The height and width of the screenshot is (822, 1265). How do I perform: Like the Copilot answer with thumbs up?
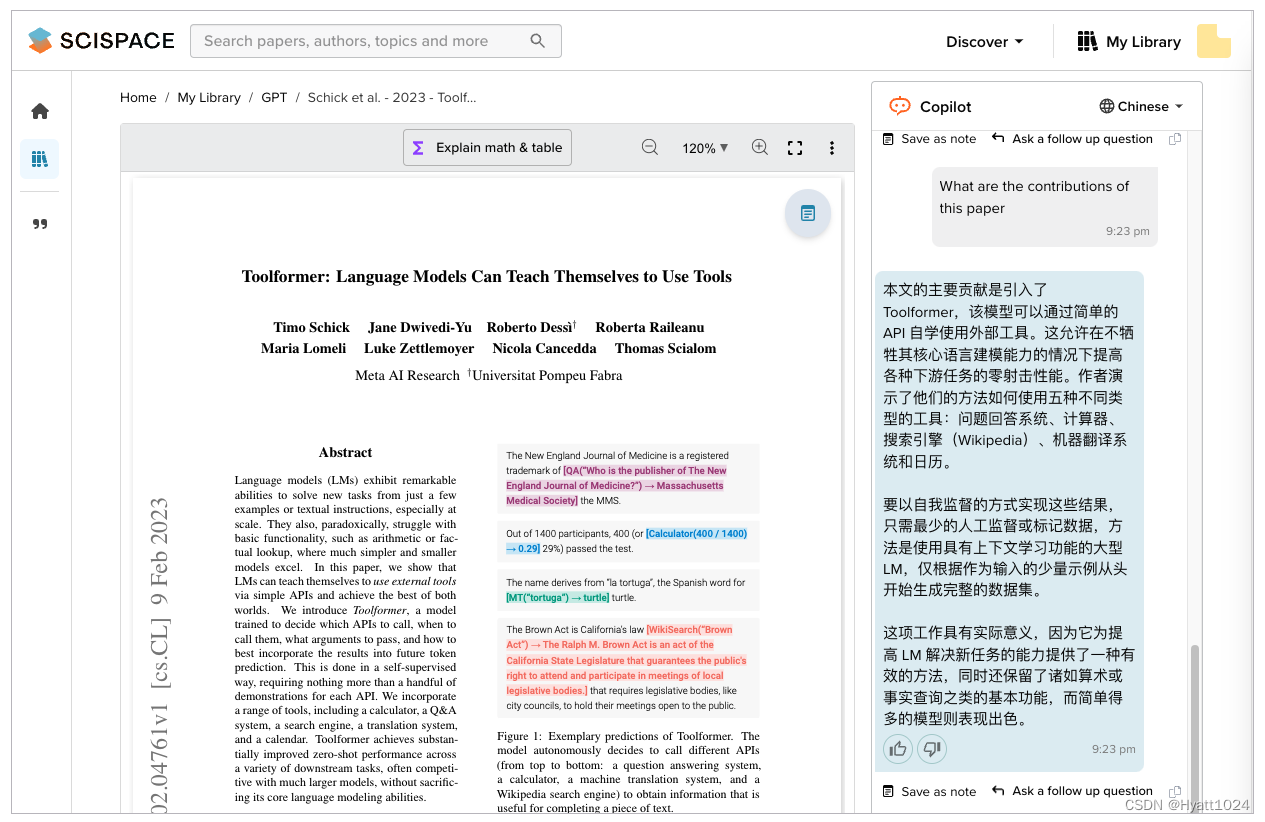click(898, 748)
